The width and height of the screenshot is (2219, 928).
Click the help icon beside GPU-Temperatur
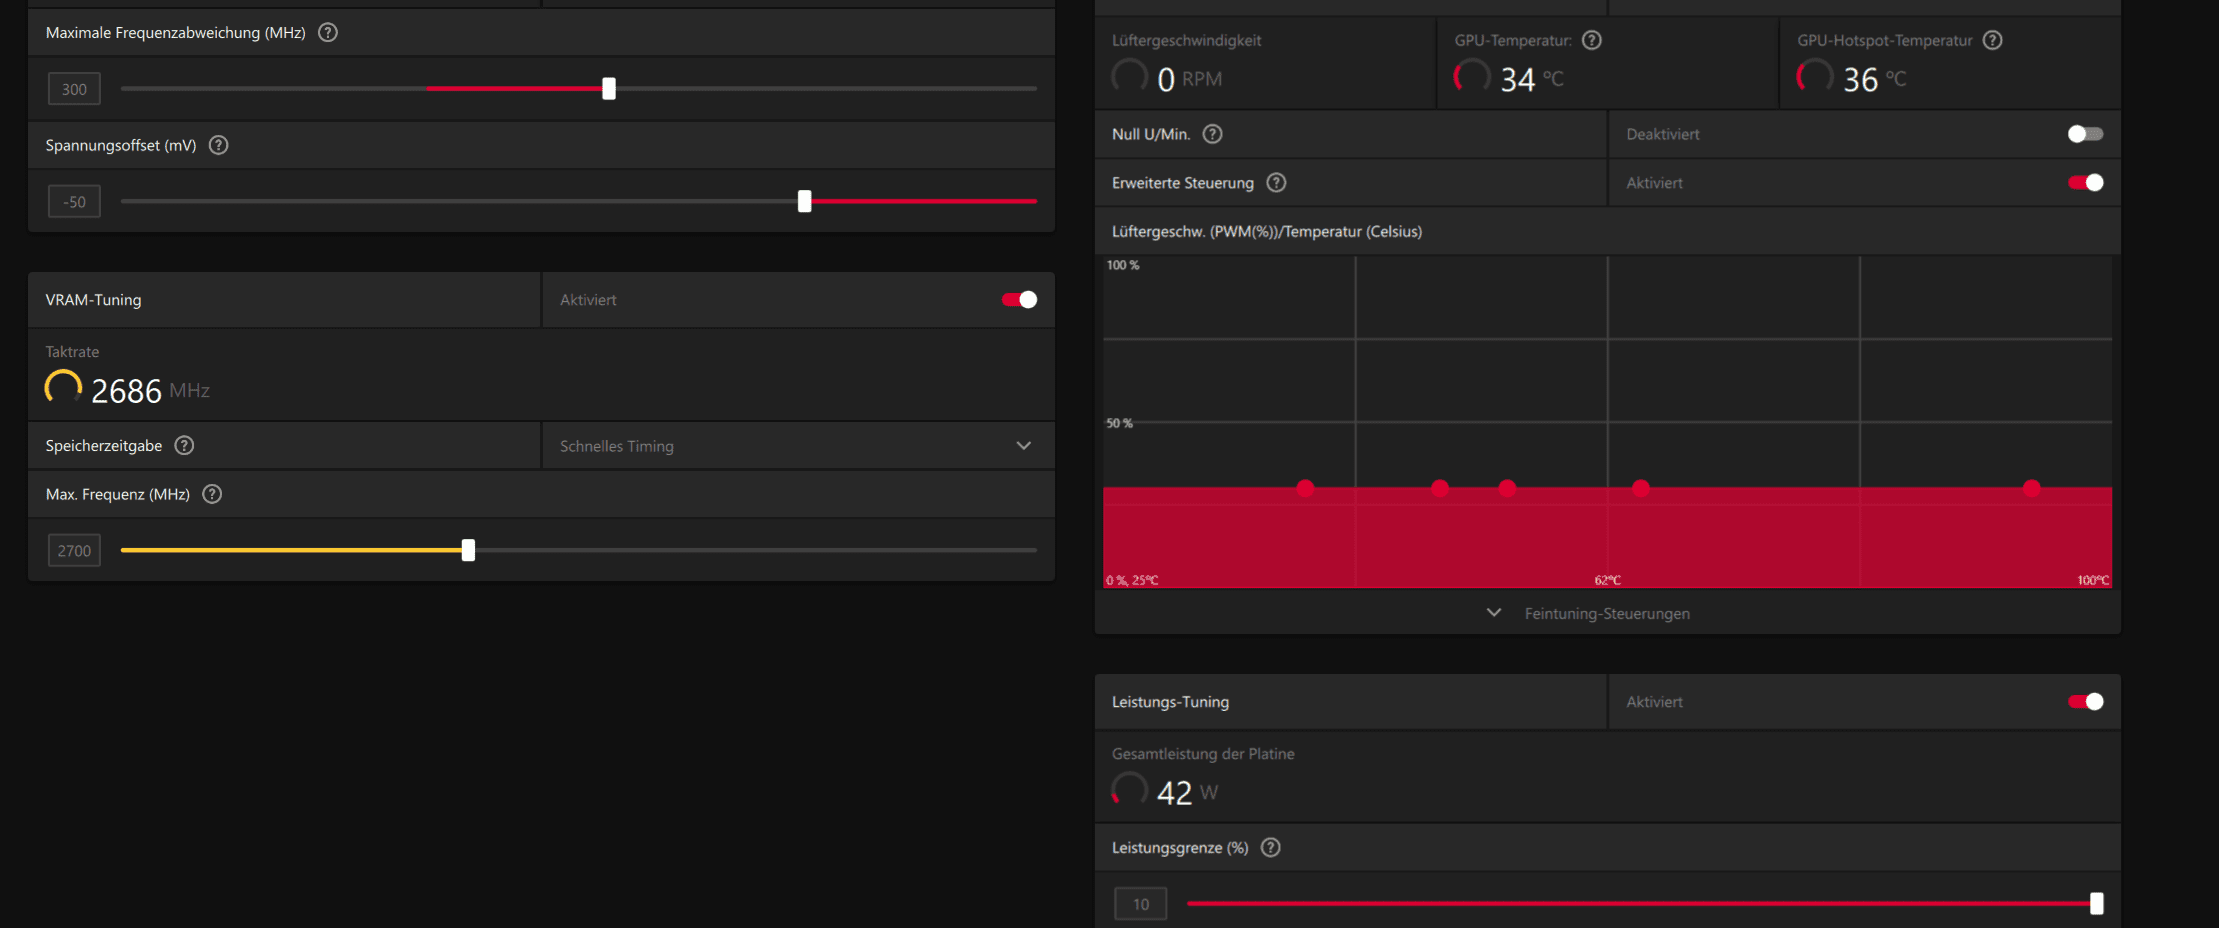pyautogui.click(x=1592, y=40)
